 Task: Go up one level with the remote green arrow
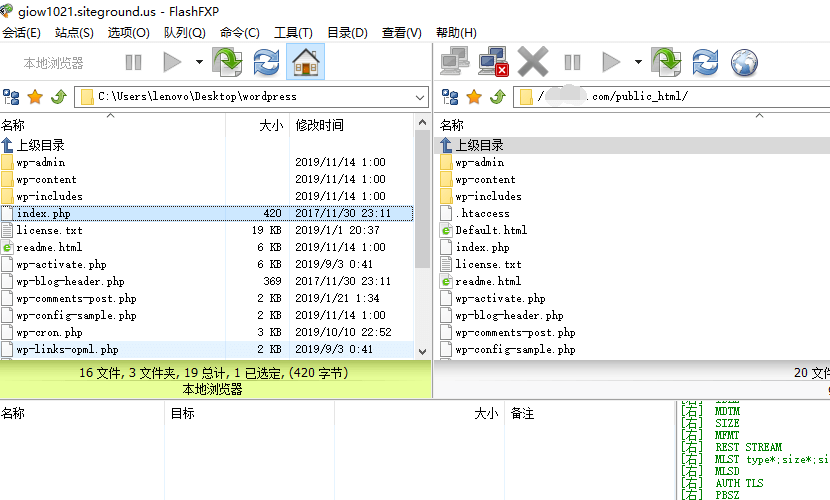click(498, 97)
